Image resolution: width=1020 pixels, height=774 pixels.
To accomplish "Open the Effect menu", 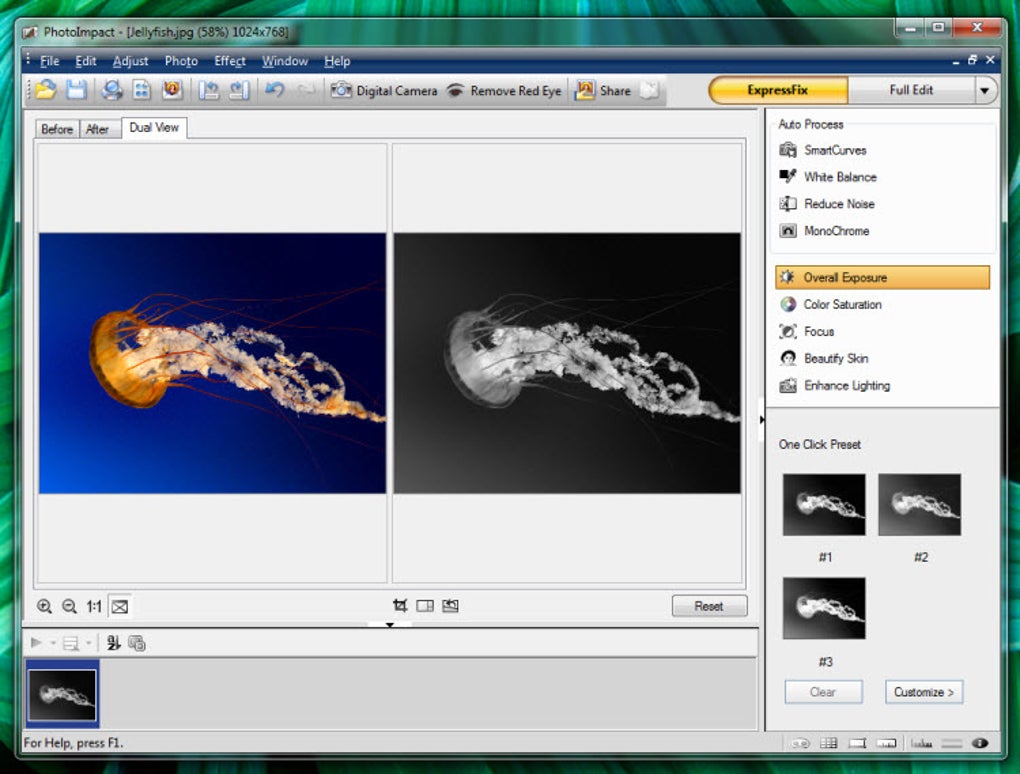I will [230, 61].
